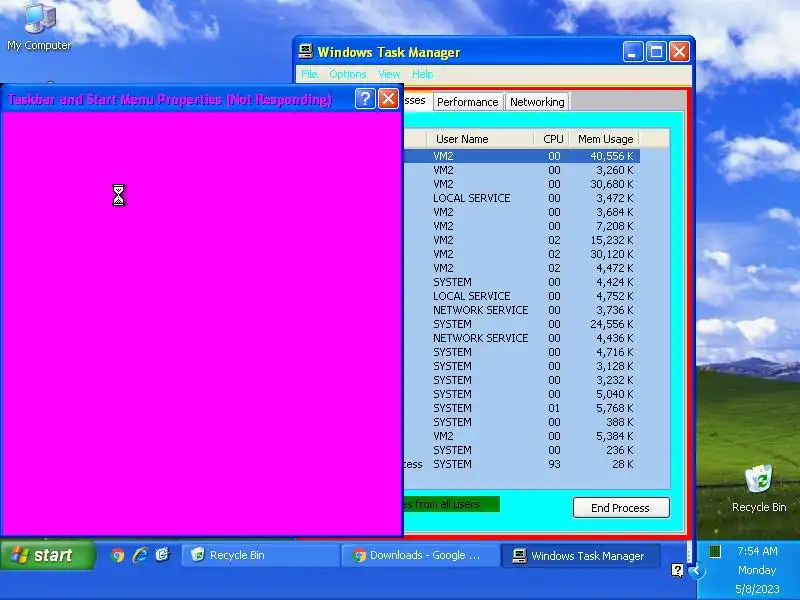This screenshot has height=600, width=800.
Task: Click the green CPU usage tray icon
Action: coord(715,551)
